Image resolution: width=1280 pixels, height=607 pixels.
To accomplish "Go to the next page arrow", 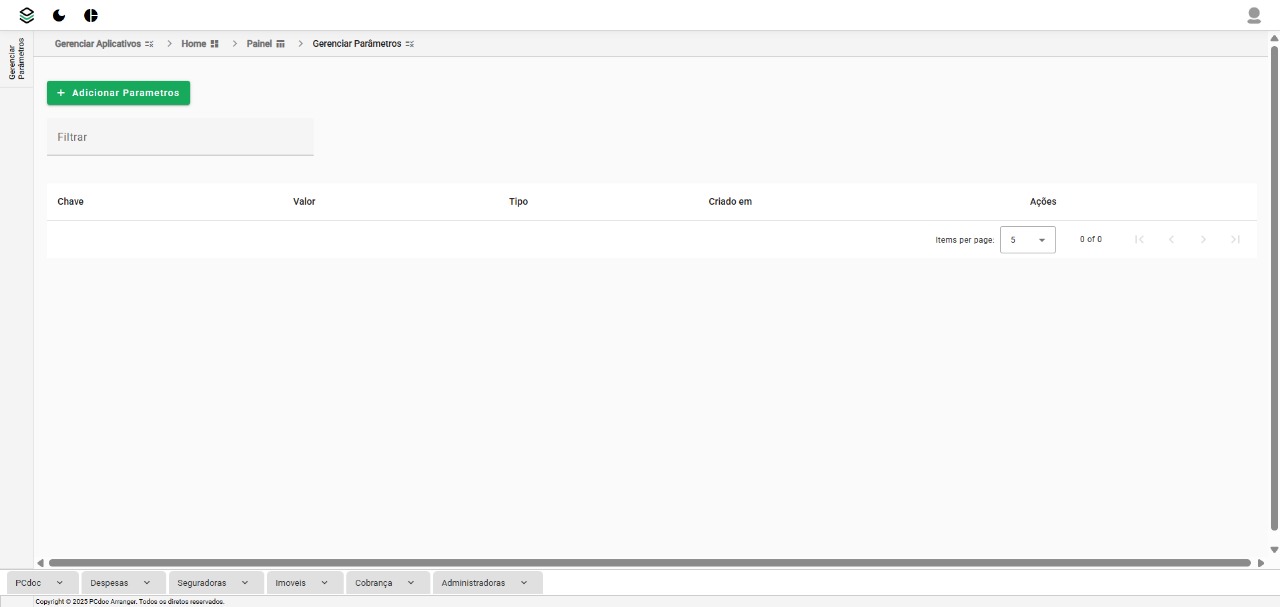I will (1203, 240).
